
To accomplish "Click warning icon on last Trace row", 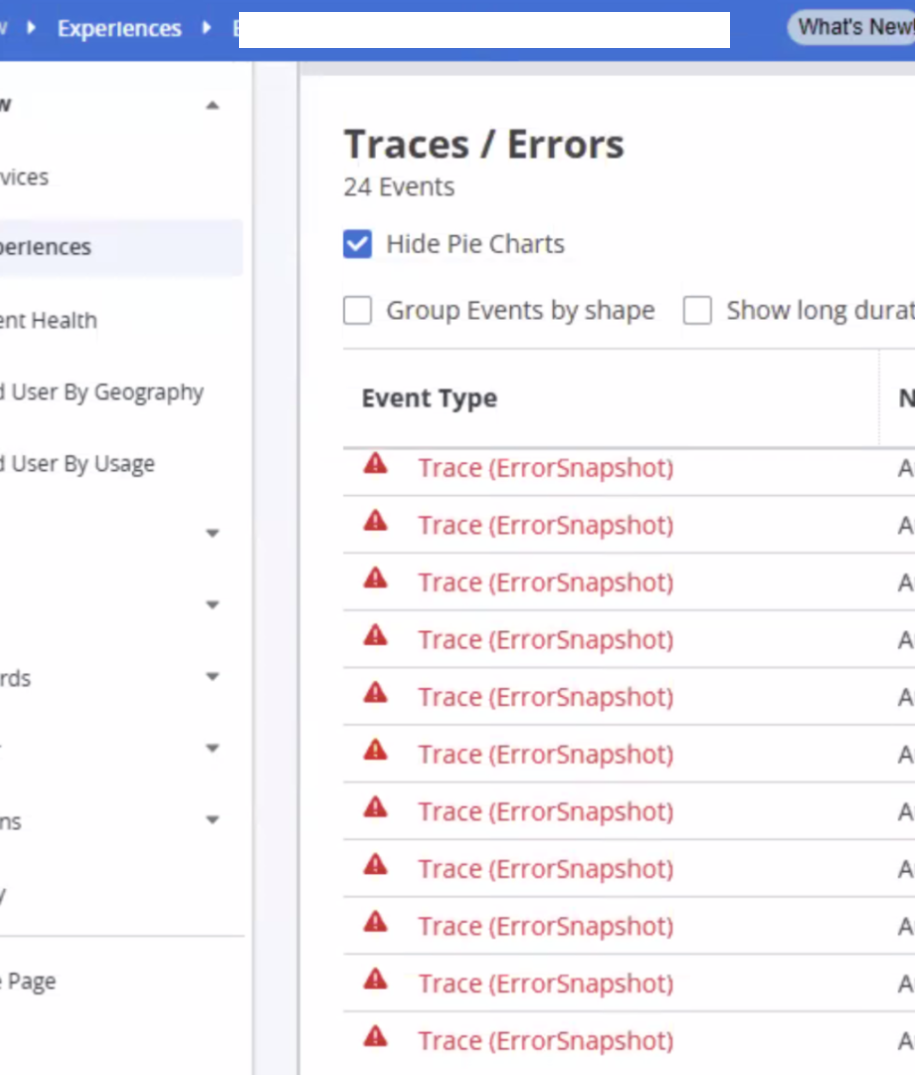I will click(x=375, y=1036).
